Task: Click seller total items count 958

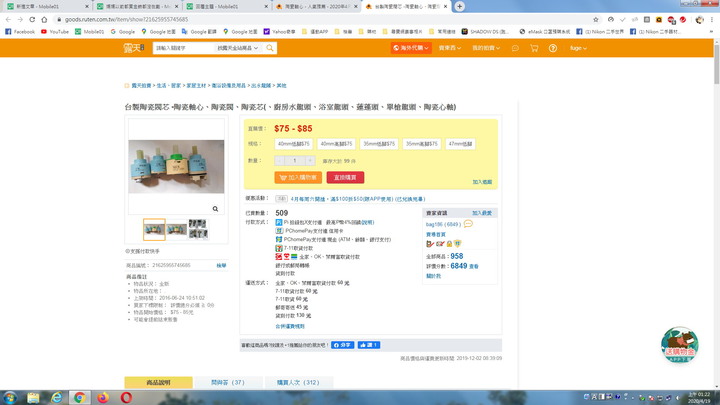Action: (x=456, y=256)
